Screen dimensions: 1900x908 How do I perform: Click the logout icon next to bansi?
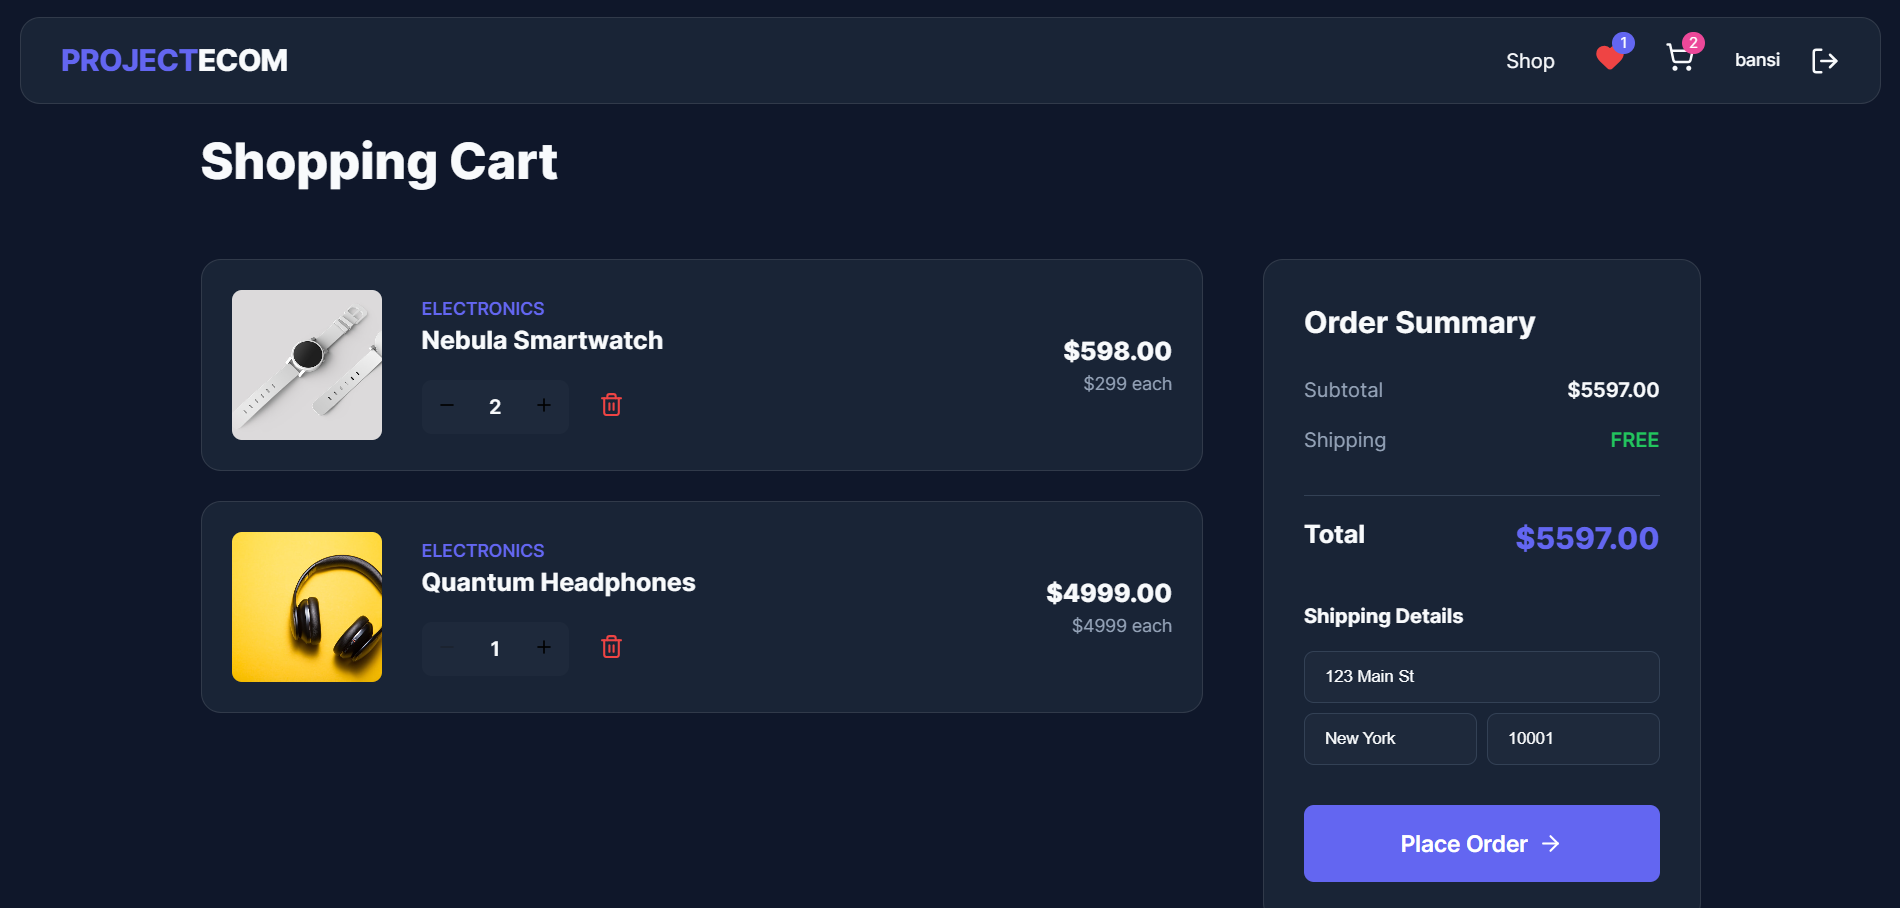[x=1825, y=60]
